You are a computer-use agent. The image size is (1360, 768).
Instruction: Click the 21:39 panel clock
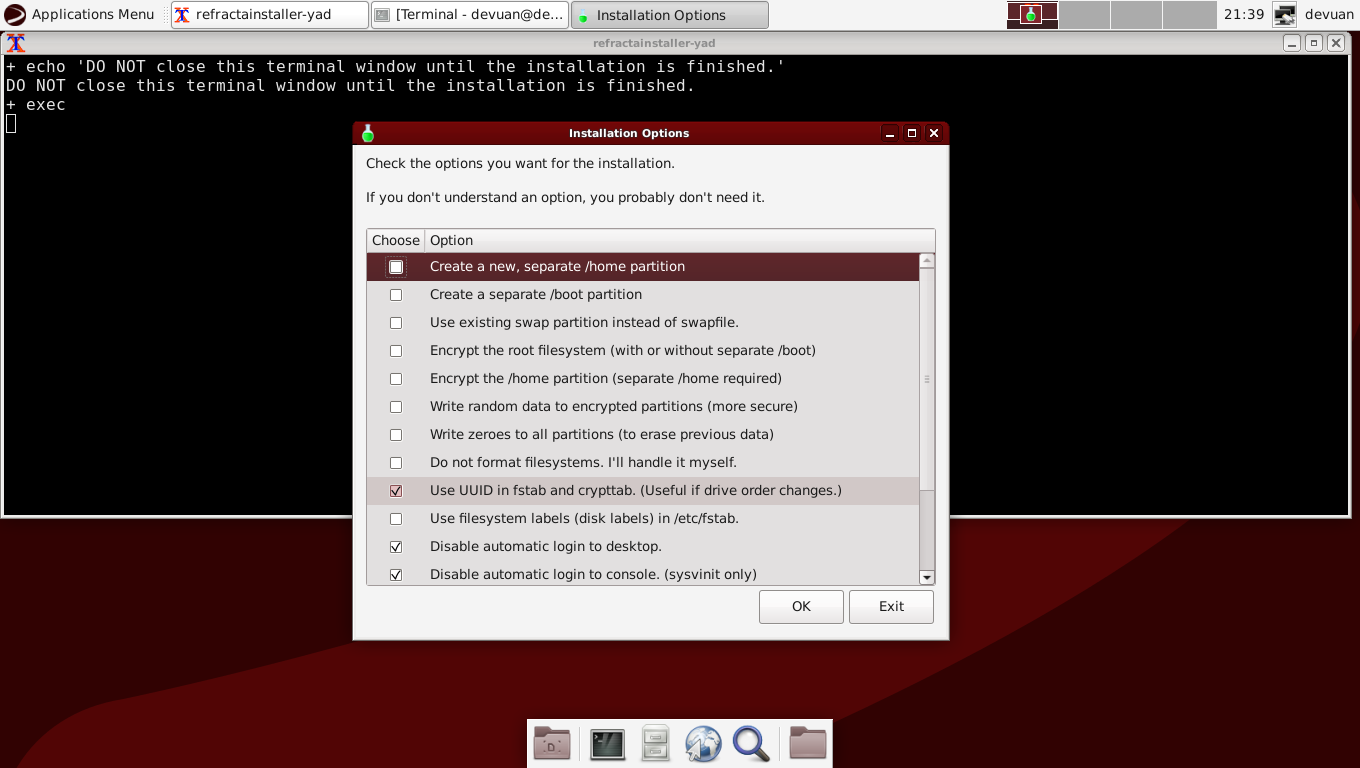tap(1244, 14)
